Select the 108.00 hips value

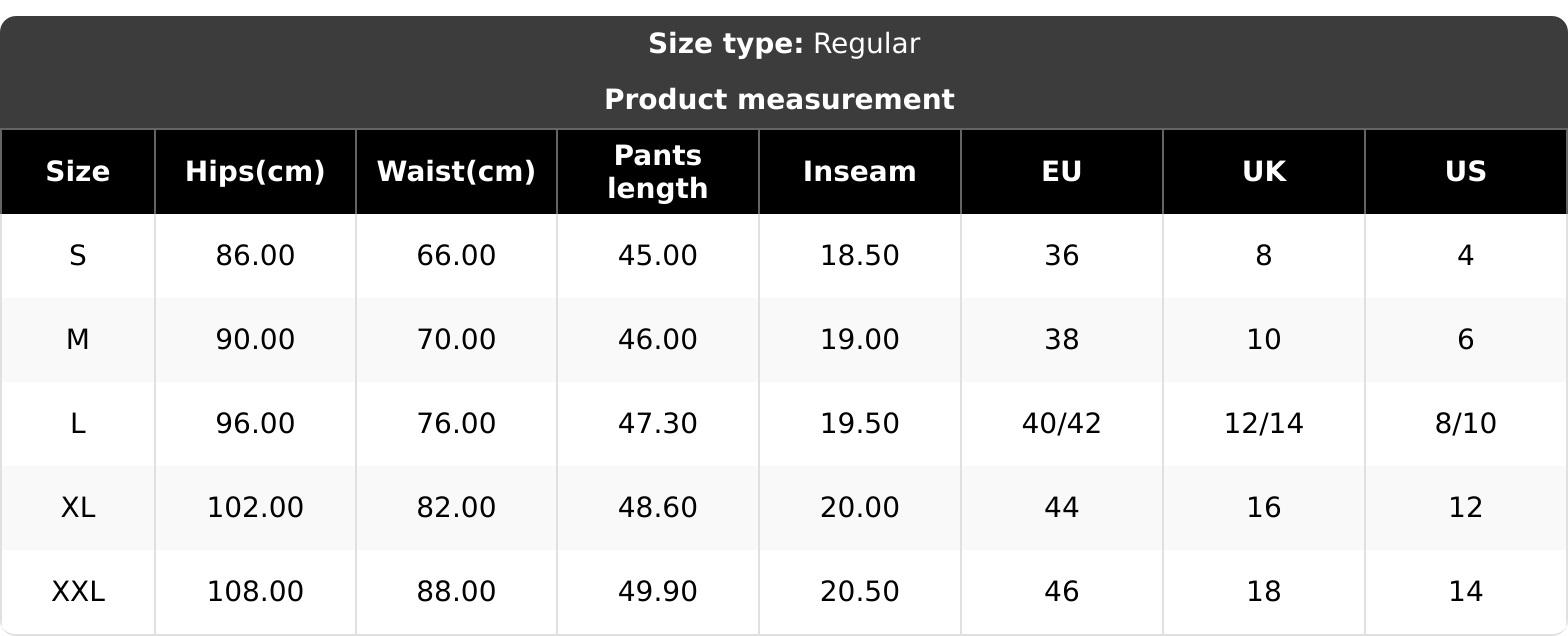tap(255, 592)
